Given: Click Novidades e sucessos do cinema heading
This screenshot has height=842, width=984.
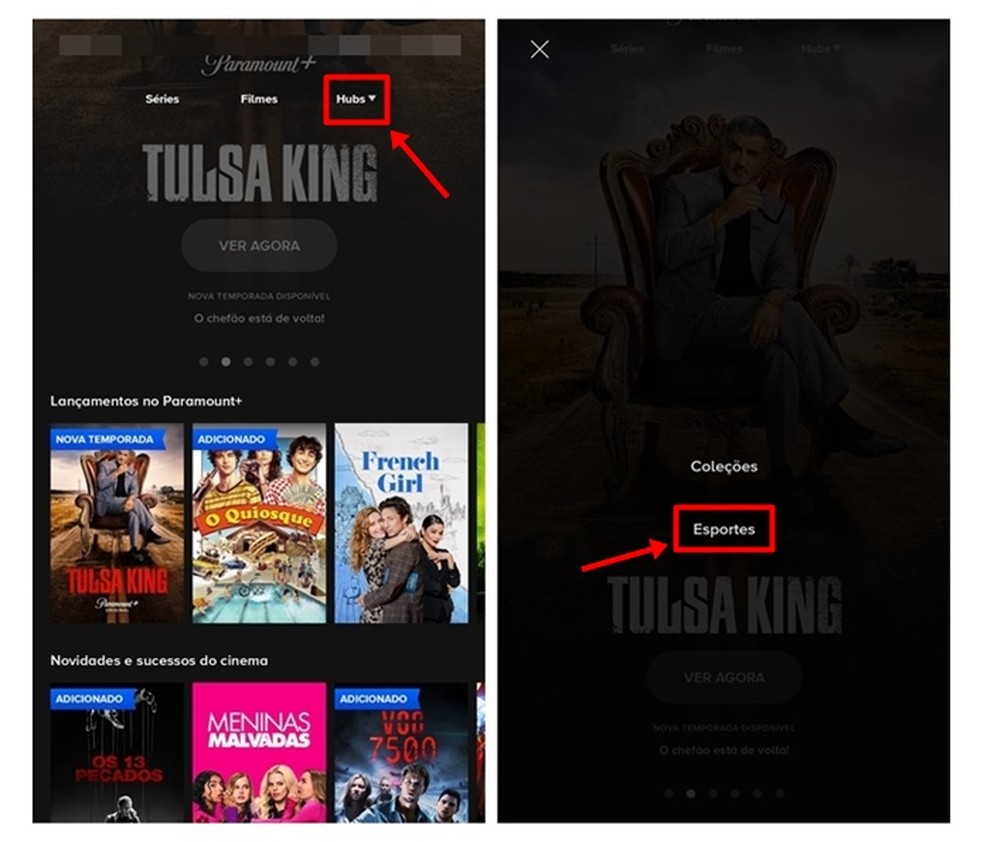Looking at the screenshot, I should click(159, 660).
